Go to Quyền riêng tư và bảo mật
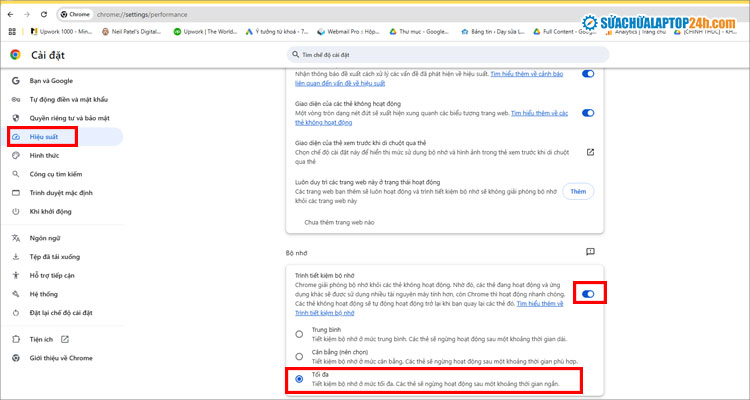The height and width of the screenshot is (400, 750). click(69, 118)
